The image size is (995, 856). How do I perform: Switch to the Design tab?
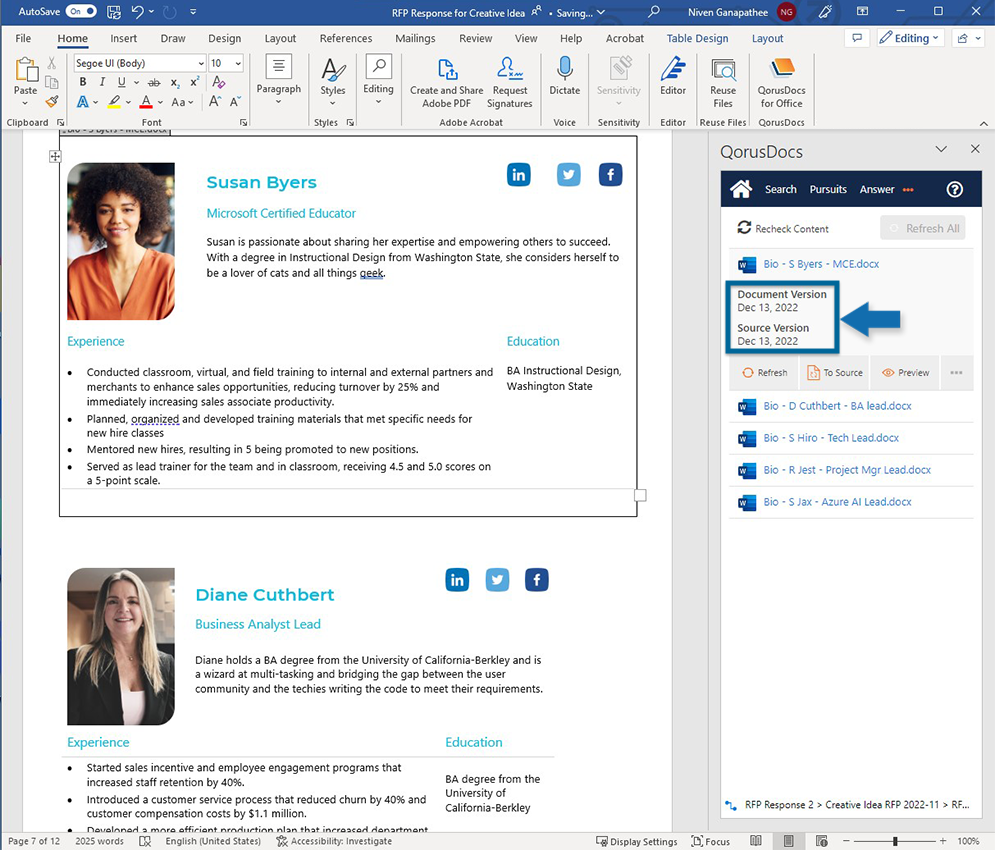click(x=225, y=38)
